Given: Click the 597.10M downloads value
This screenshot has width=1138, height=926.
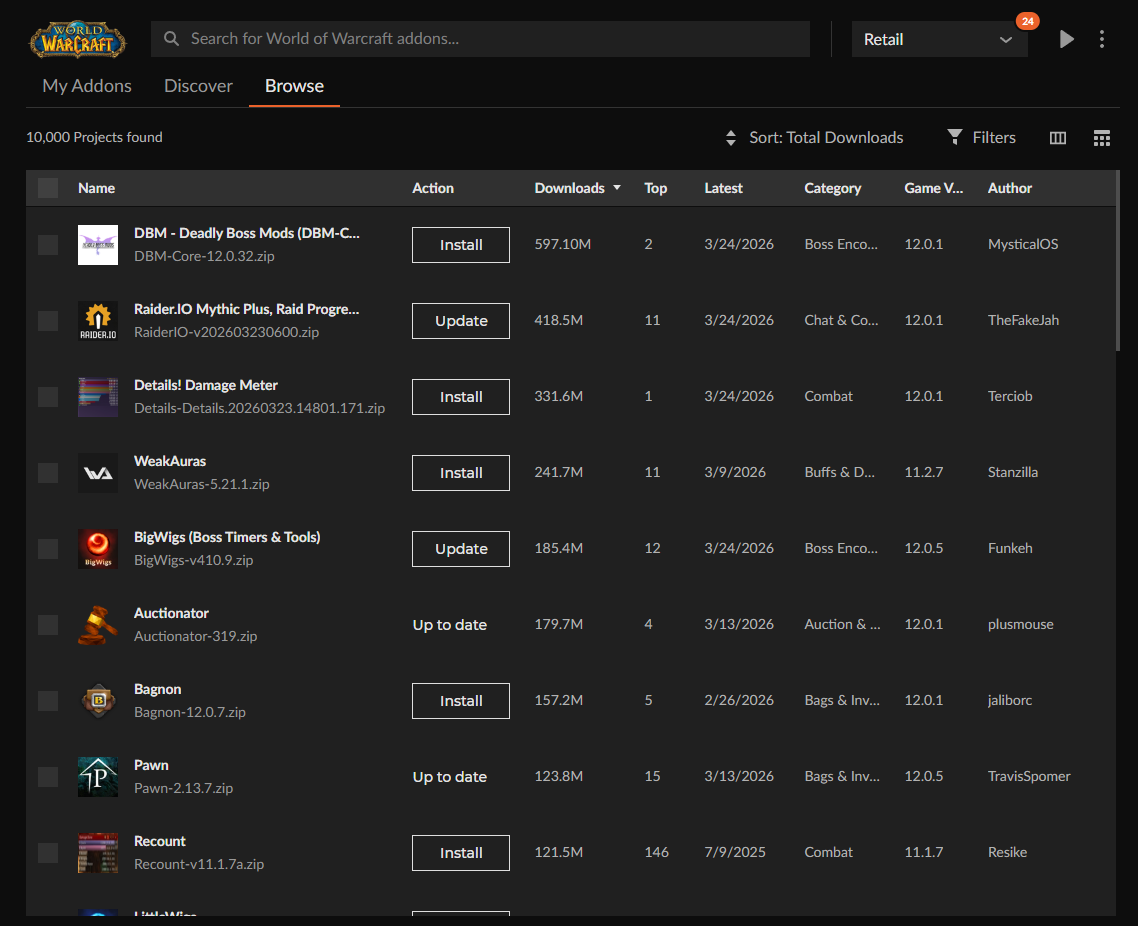Looking at the screenshot, I should [x=562, y=245].
